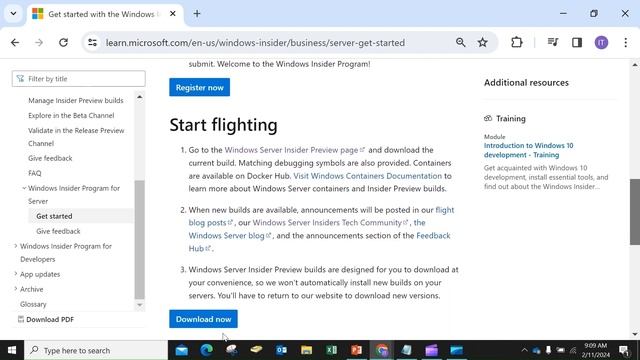Click the taskbar search box
The width and height of the screenshot is (640, 360).
click(96, 350)
